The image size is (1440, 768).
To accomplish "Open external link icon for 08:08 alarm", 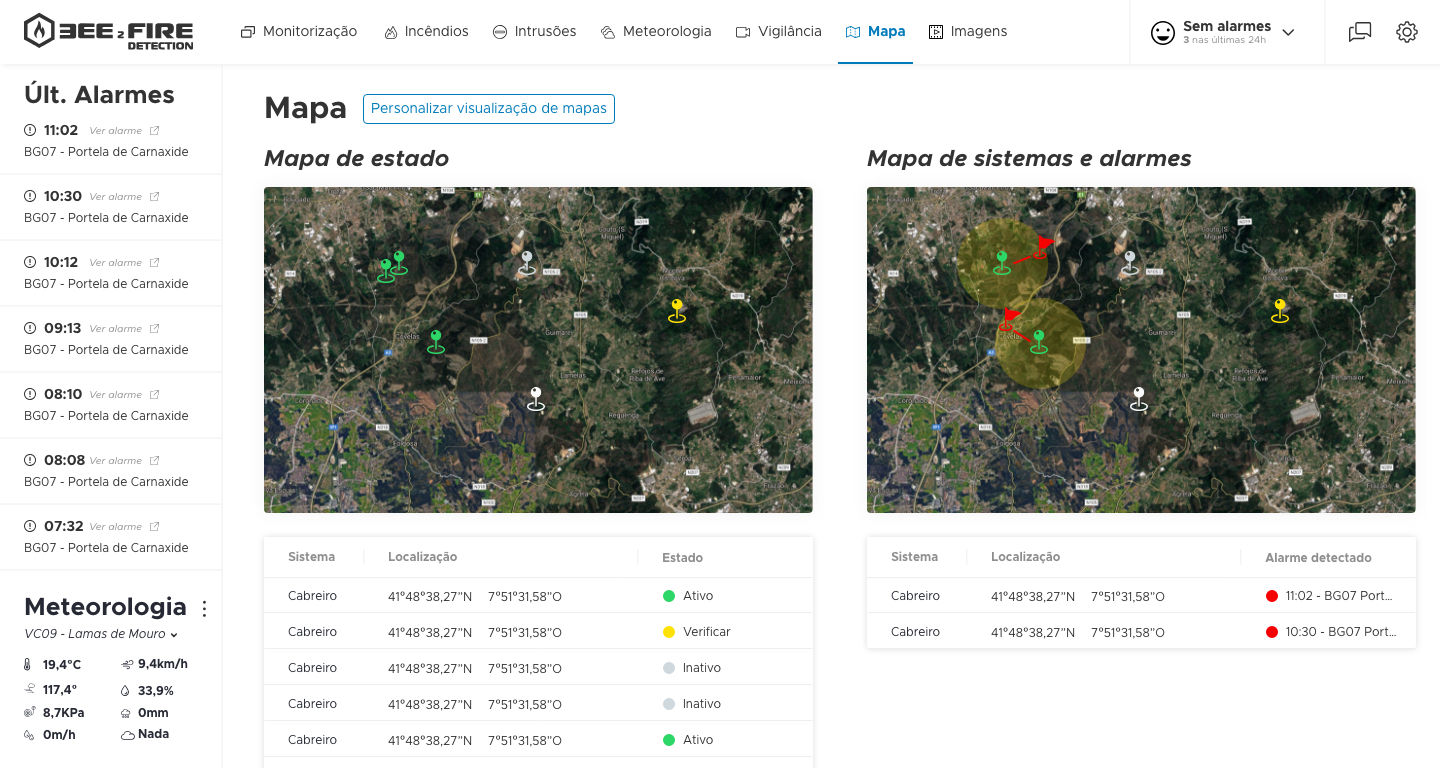I will (154, 461).
